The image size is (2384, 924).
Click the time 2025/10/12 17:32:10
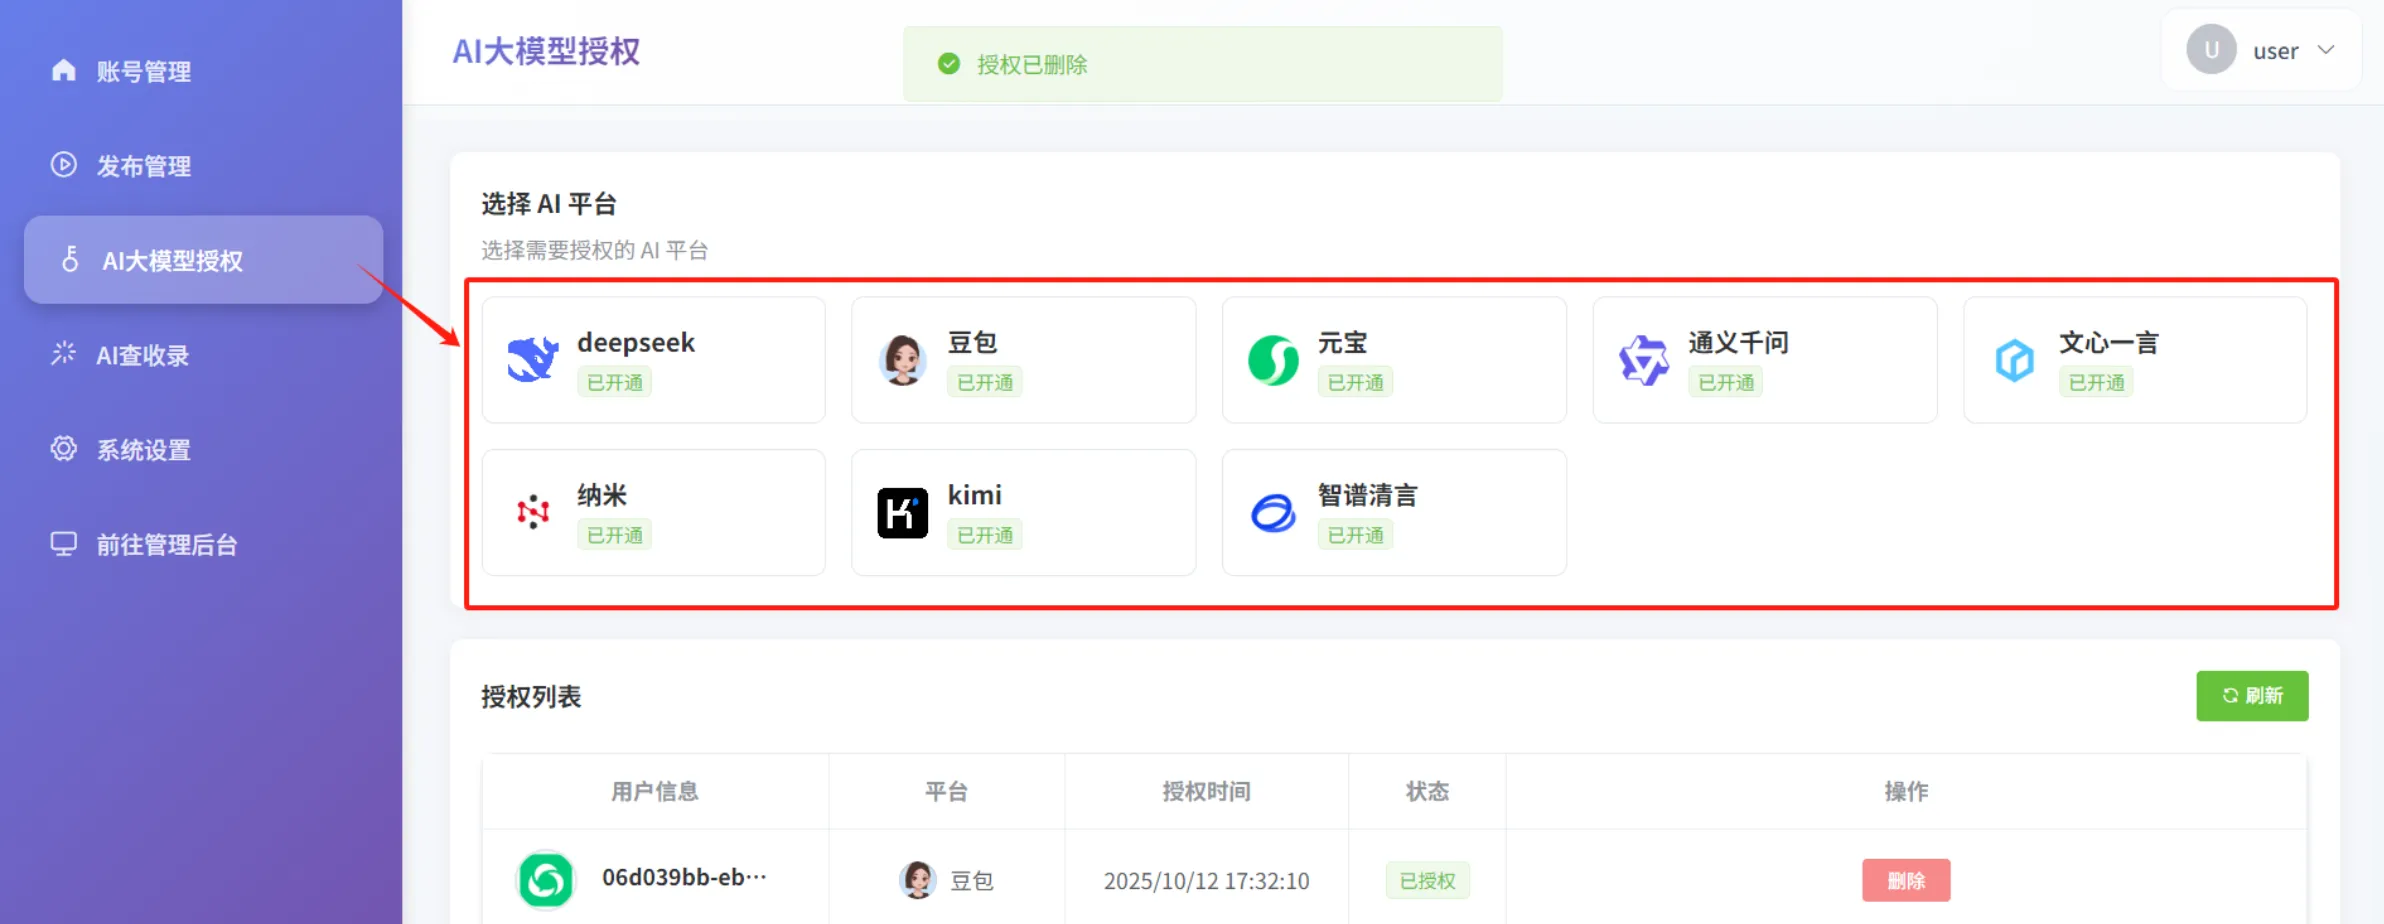coord(1206,880)
